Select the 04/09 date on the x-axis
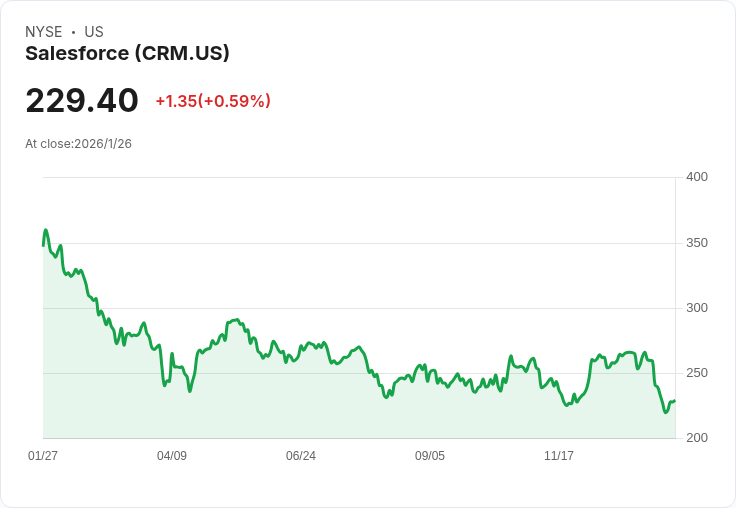 point(172,456)
